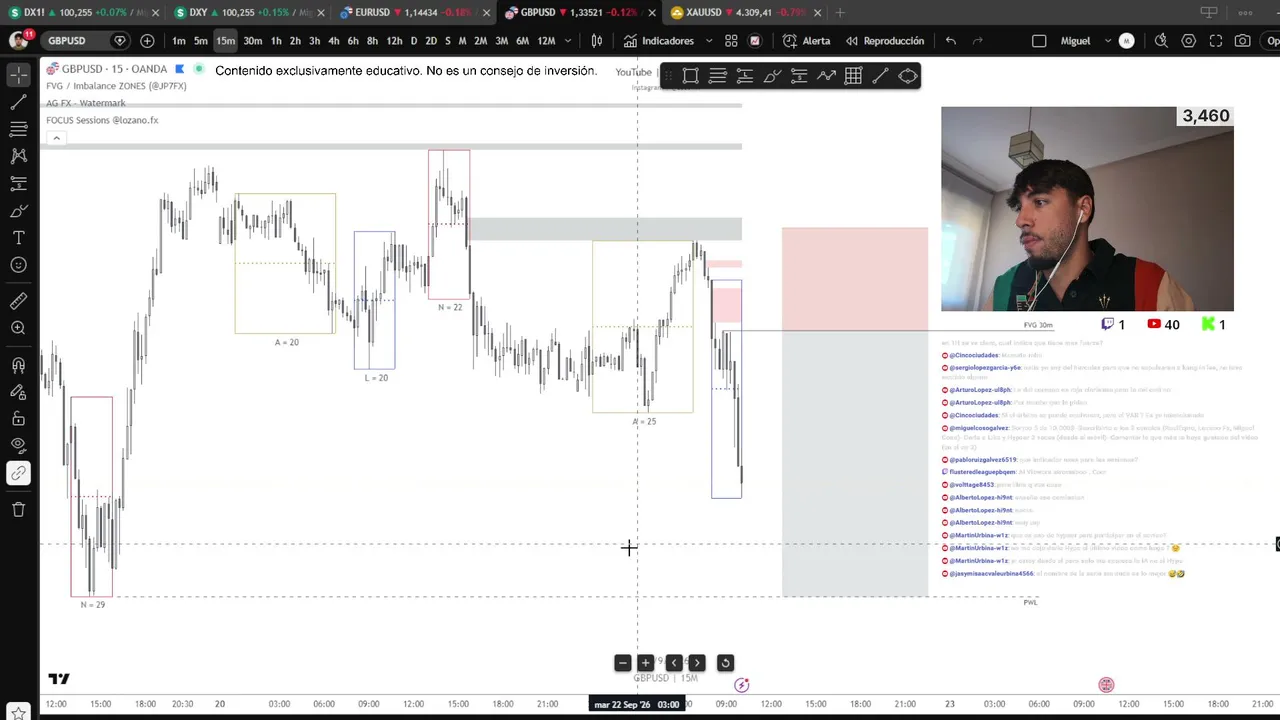Screen dimensions: 1280x720
Task: Select the ruler measure tool
Action: coord(18,301)
